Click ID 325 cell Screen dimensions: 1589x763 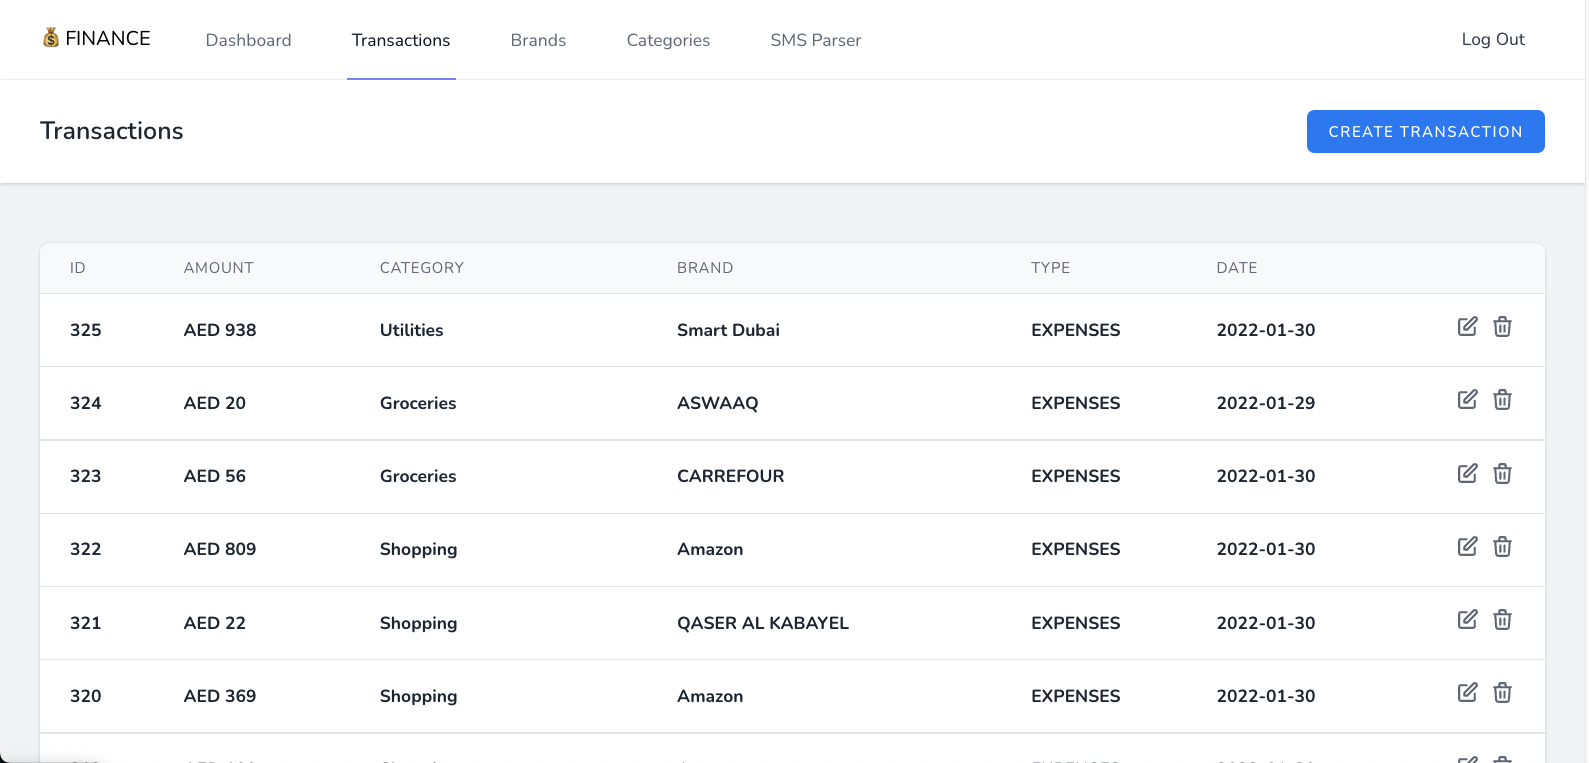point(86,330)
